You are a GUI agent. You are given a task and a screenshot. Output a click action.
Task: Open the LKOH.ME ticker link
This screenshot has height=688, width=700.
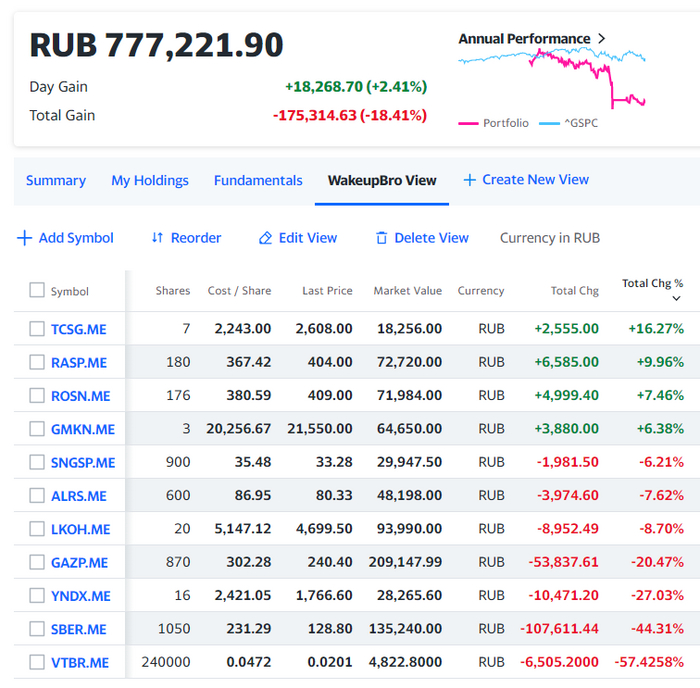pyautogui.click(x=81, y=529)
